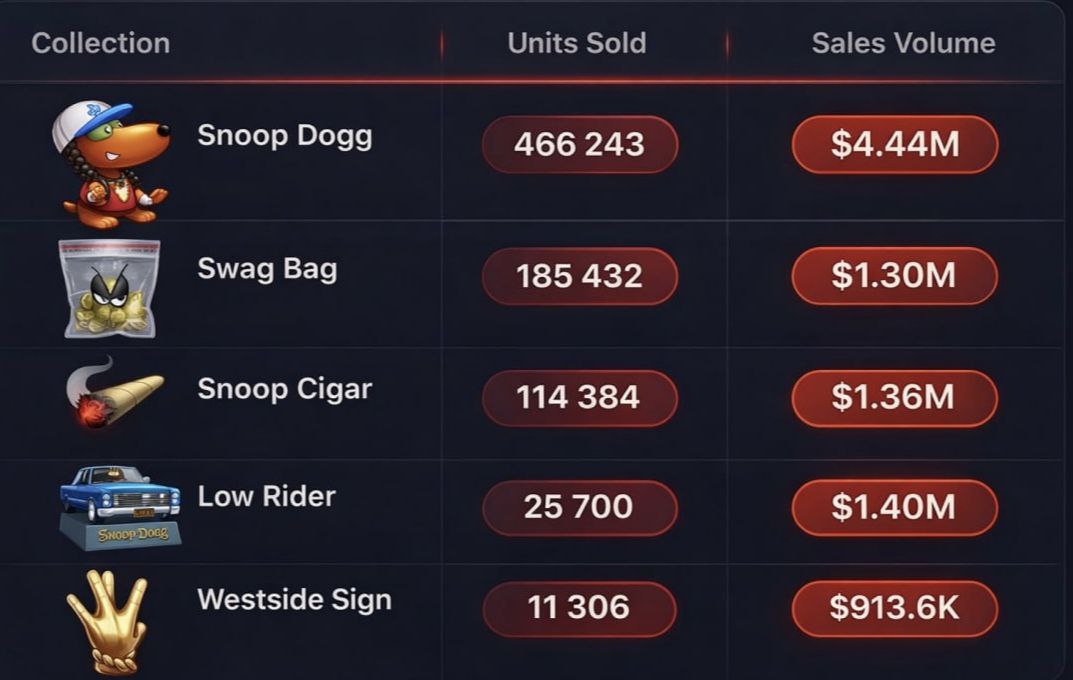Open the Snoop Dogg collection name

(x=284, y=135)
